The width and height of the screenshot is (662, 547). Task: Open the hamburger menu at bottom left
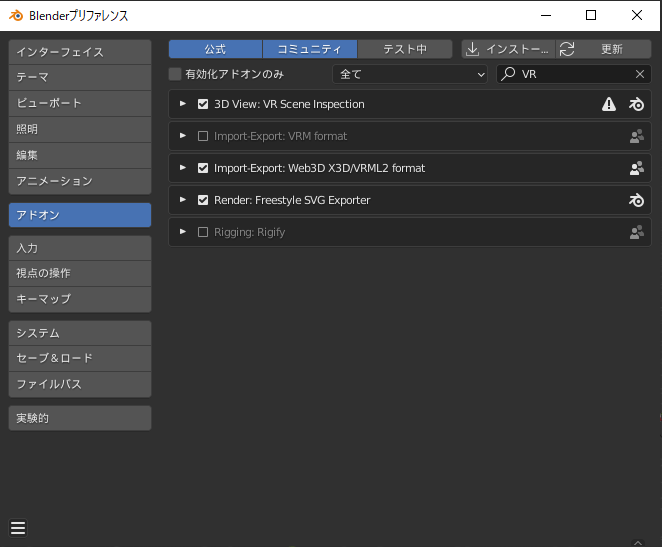click(18, 528)
